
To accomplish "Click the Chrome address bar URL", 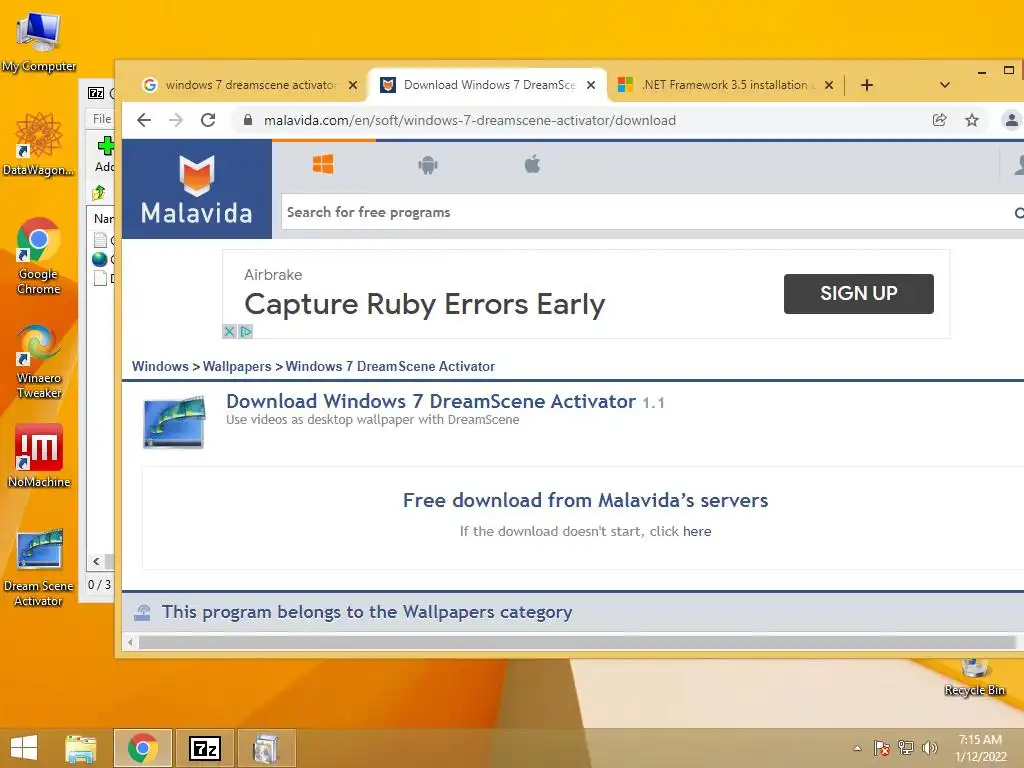I will (x=470, y=120).
